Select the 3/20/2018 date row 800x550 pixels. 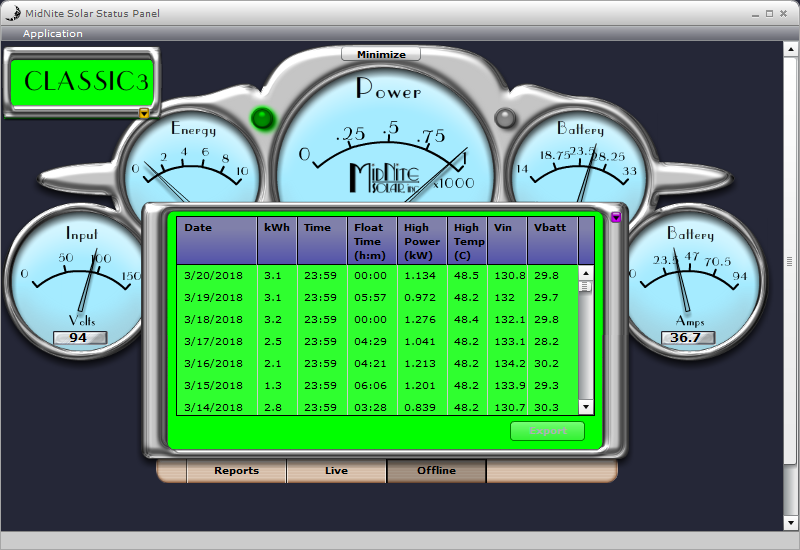click(x=378, y=276)
